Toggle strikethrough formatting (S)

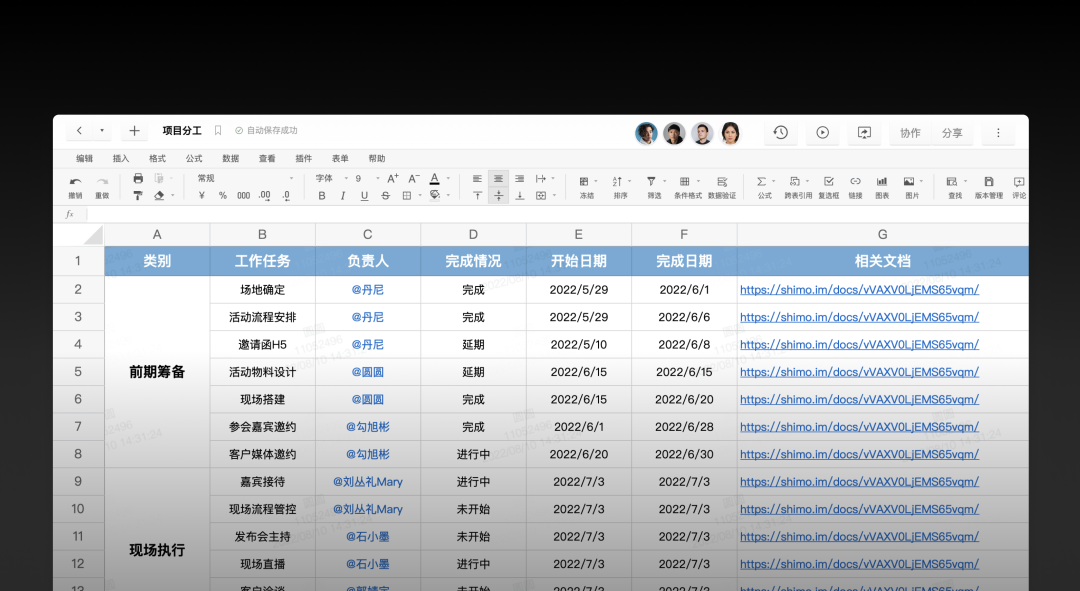[x=386, y=196]
